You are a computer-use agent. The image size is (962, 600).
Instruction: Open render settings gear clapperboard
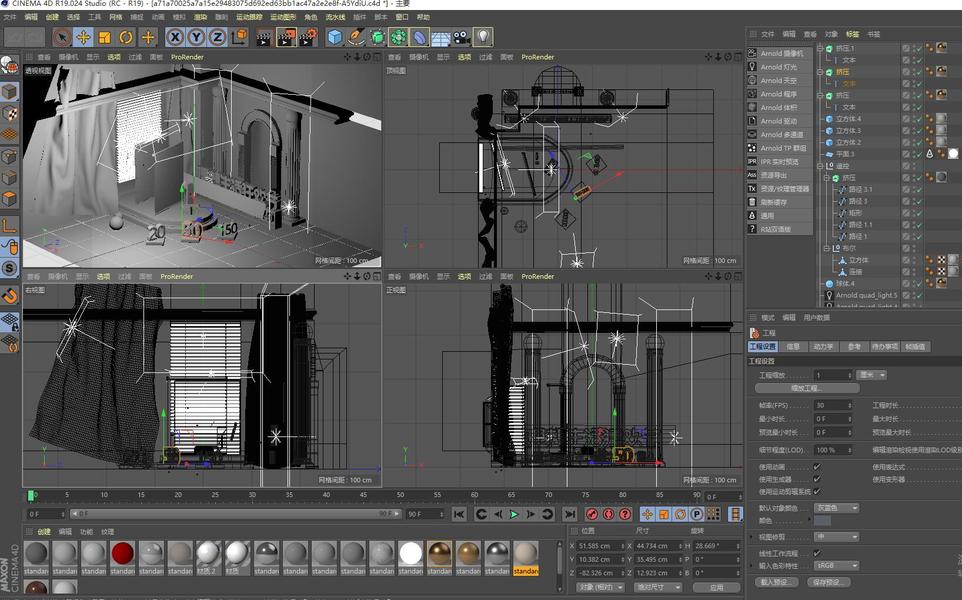click(307, 37)
